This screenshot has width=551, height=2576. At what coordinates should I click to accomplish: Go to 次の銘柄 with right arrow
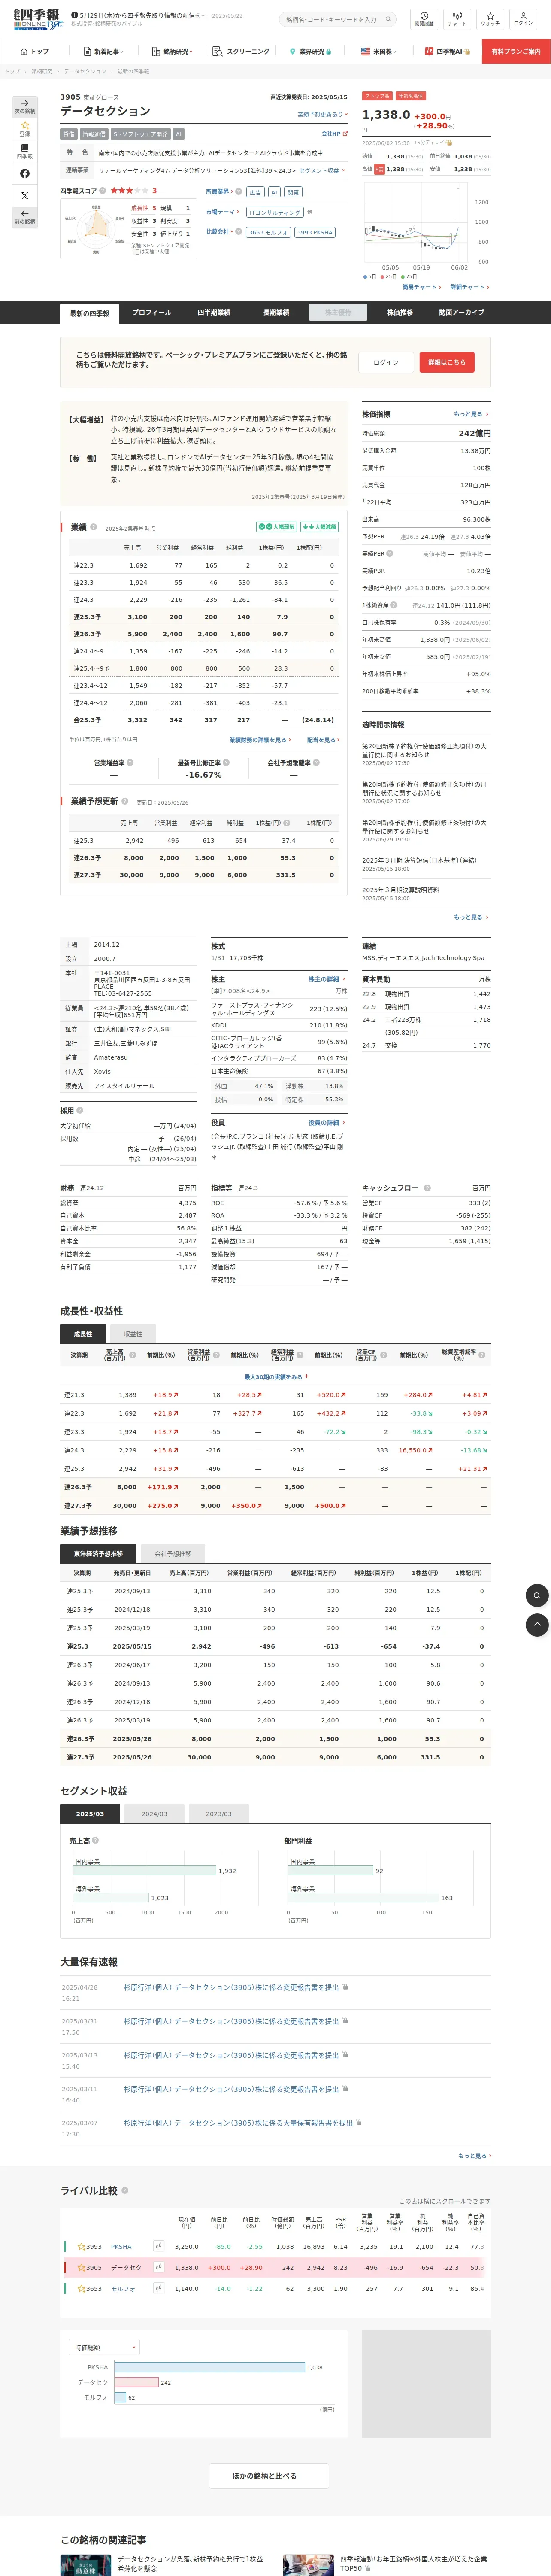[x=25, y=106]
